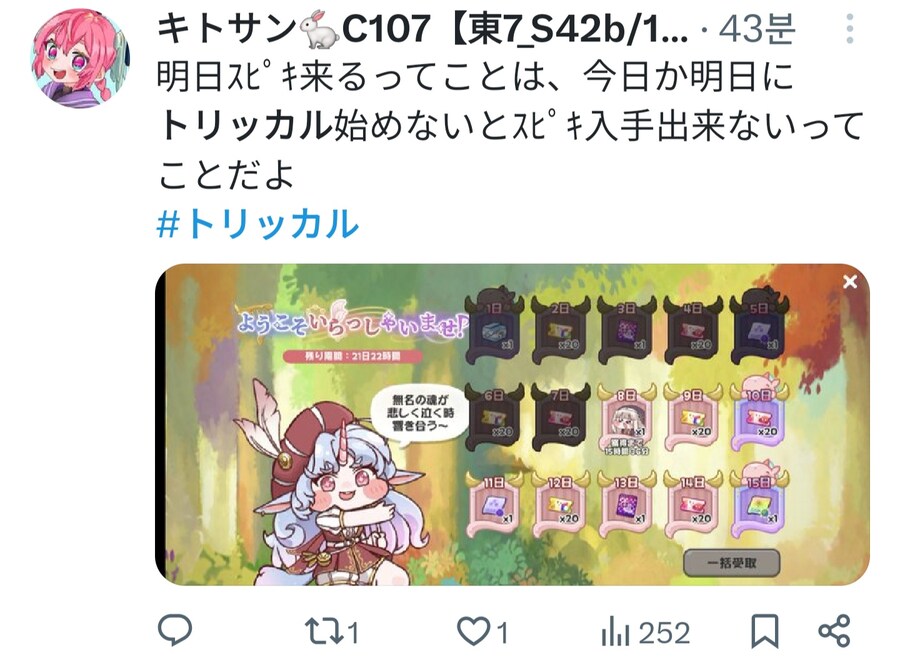Select the 1日 reward tile

tap(495, 329)
